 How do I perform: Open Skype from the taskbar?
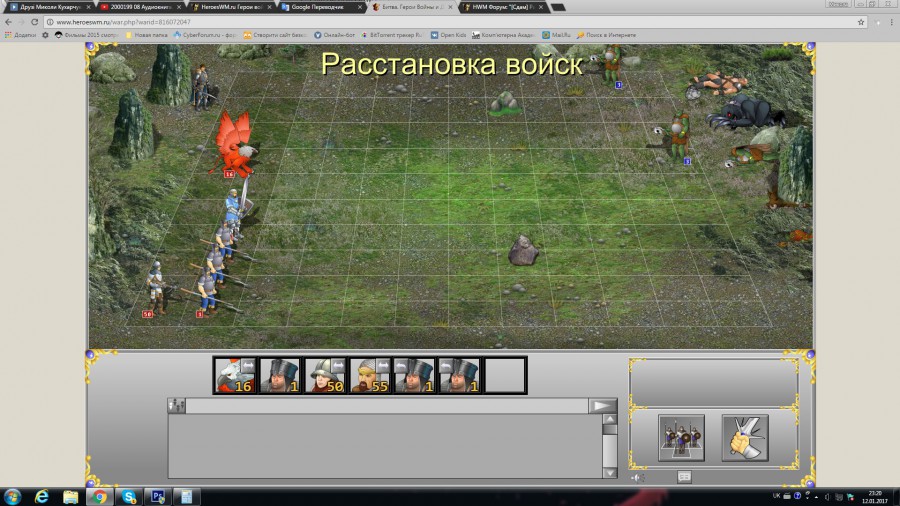pos(129,497)
